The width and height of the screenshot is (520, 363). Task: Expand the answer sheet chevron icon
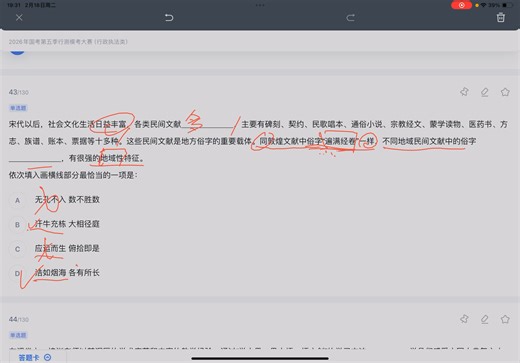coord(48,357)
